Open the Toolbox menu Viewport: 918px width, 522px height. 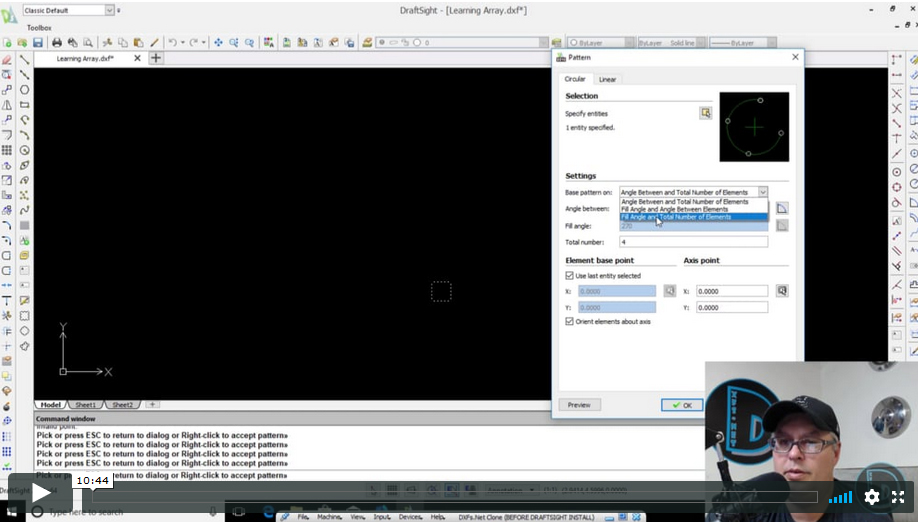tap(39, 28)
